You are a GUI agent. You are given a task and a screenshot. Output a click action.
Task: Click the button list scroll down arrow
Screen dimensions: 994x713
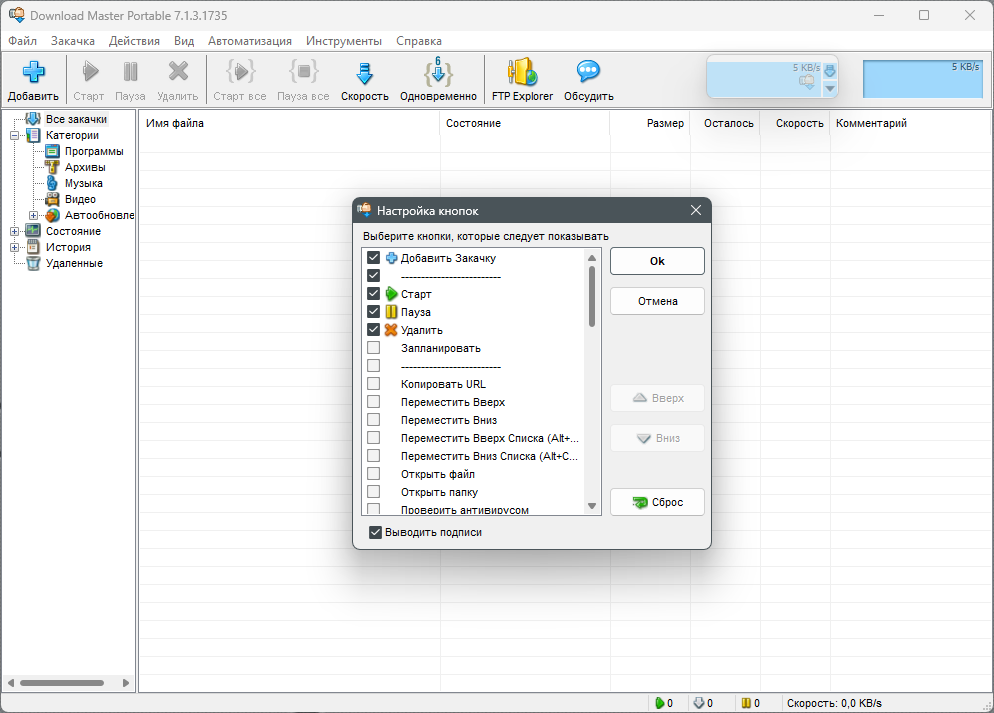(591, 506)
